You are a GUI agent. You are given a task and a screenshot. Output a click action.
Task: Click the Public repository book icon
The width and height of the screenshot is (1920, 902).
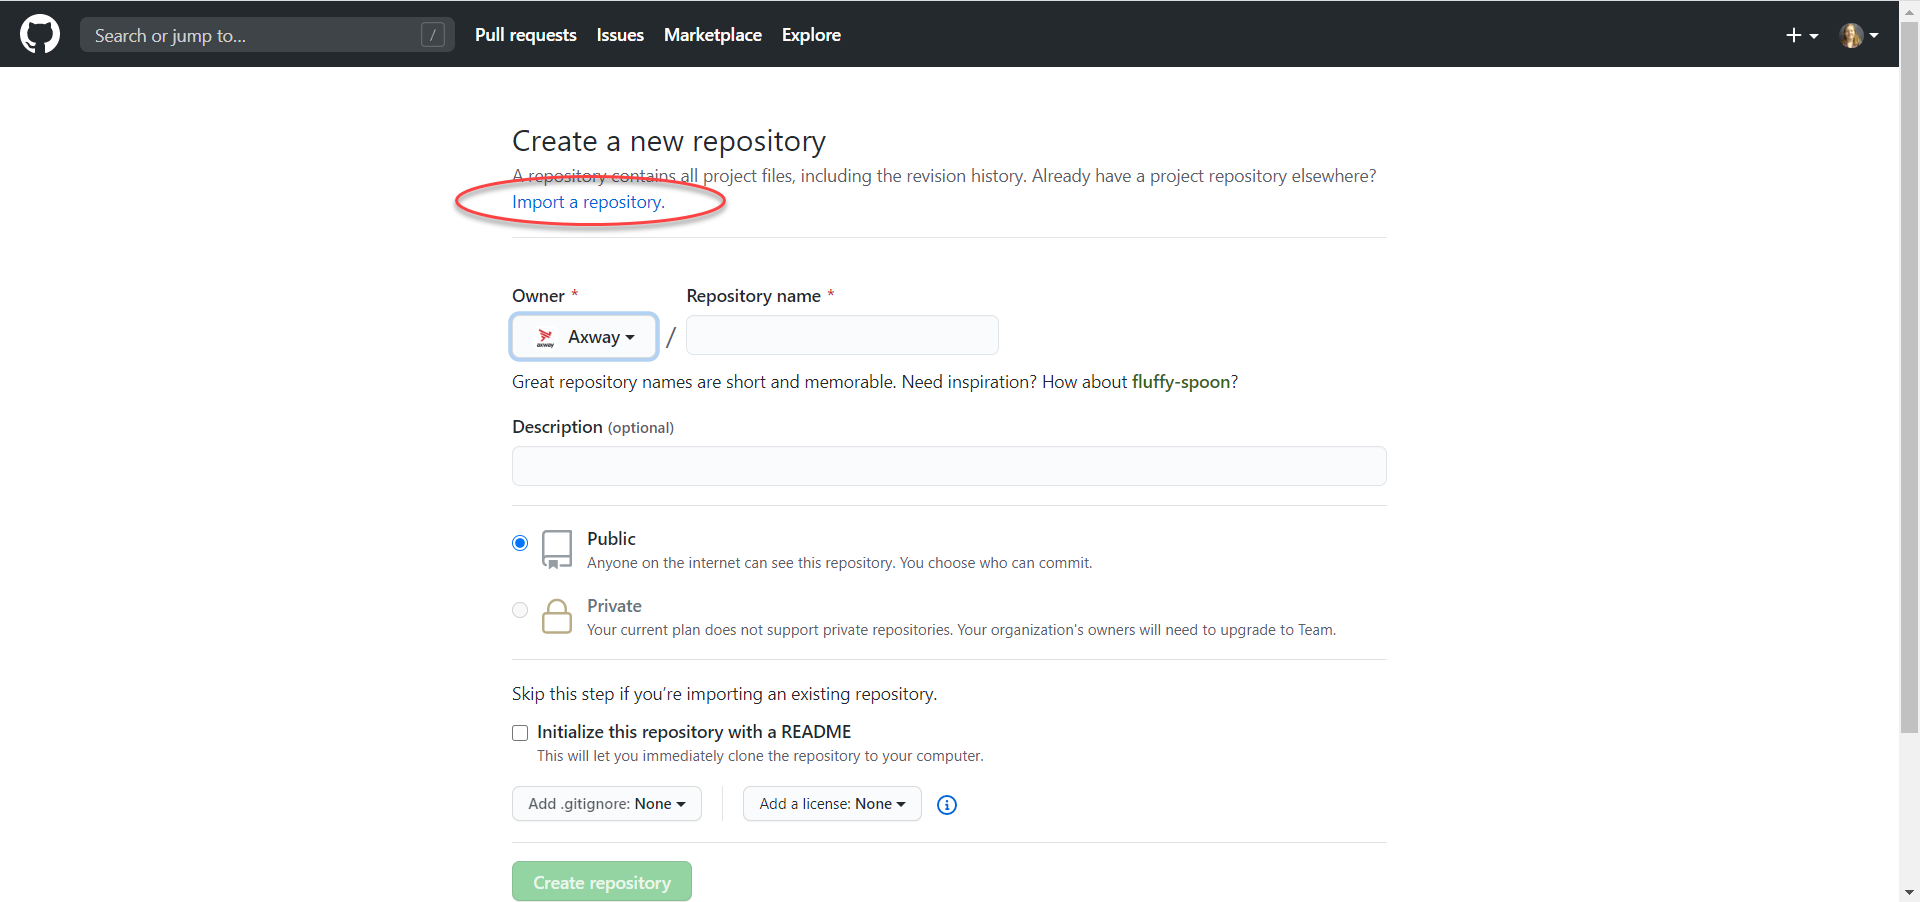(557, 549)
